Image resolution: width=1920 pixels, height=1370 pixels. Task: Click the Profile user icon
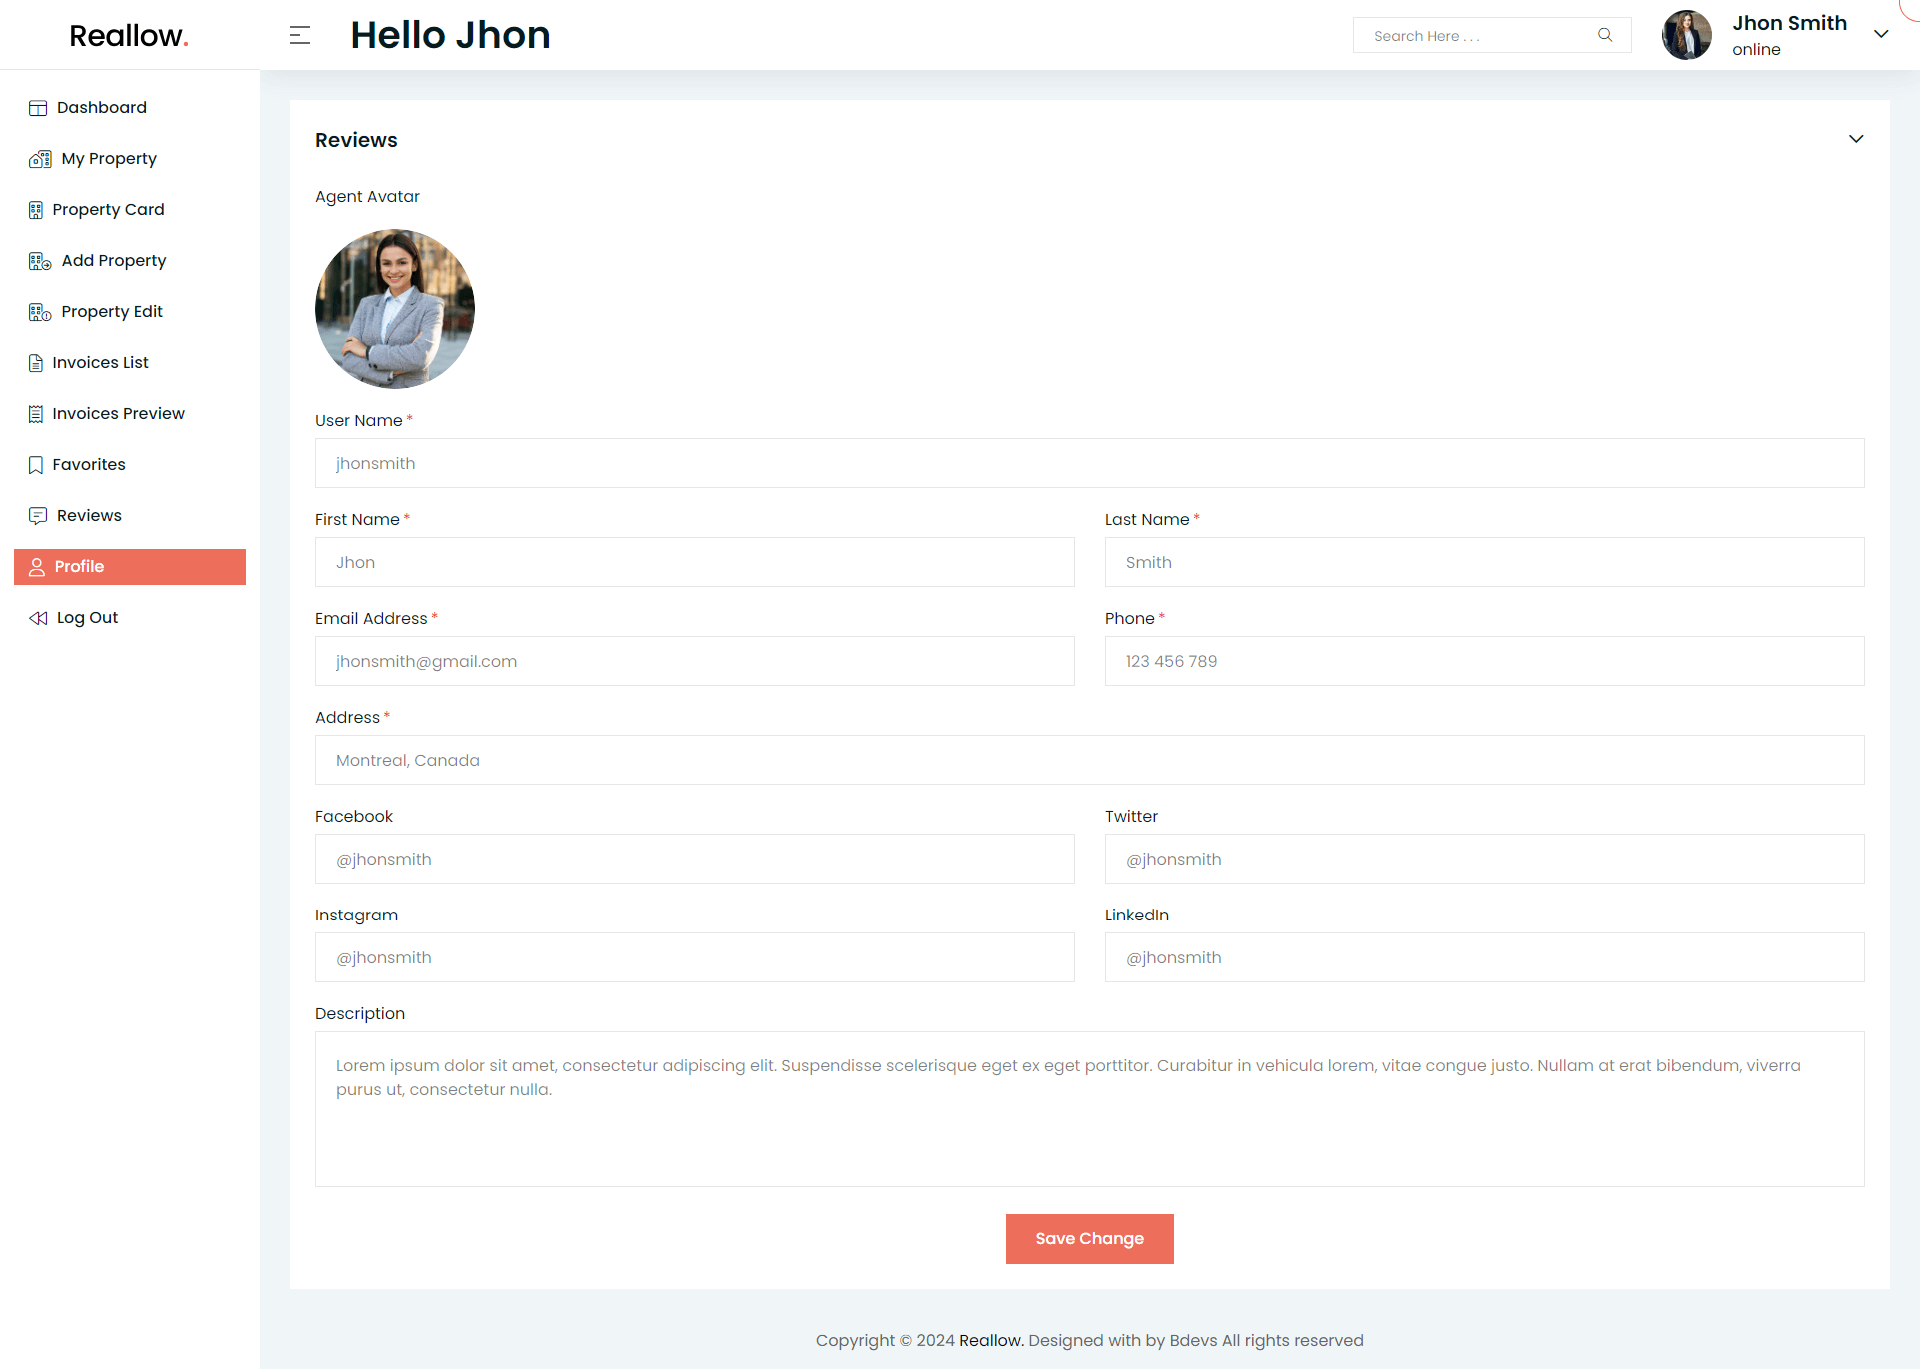coord(37,567)
